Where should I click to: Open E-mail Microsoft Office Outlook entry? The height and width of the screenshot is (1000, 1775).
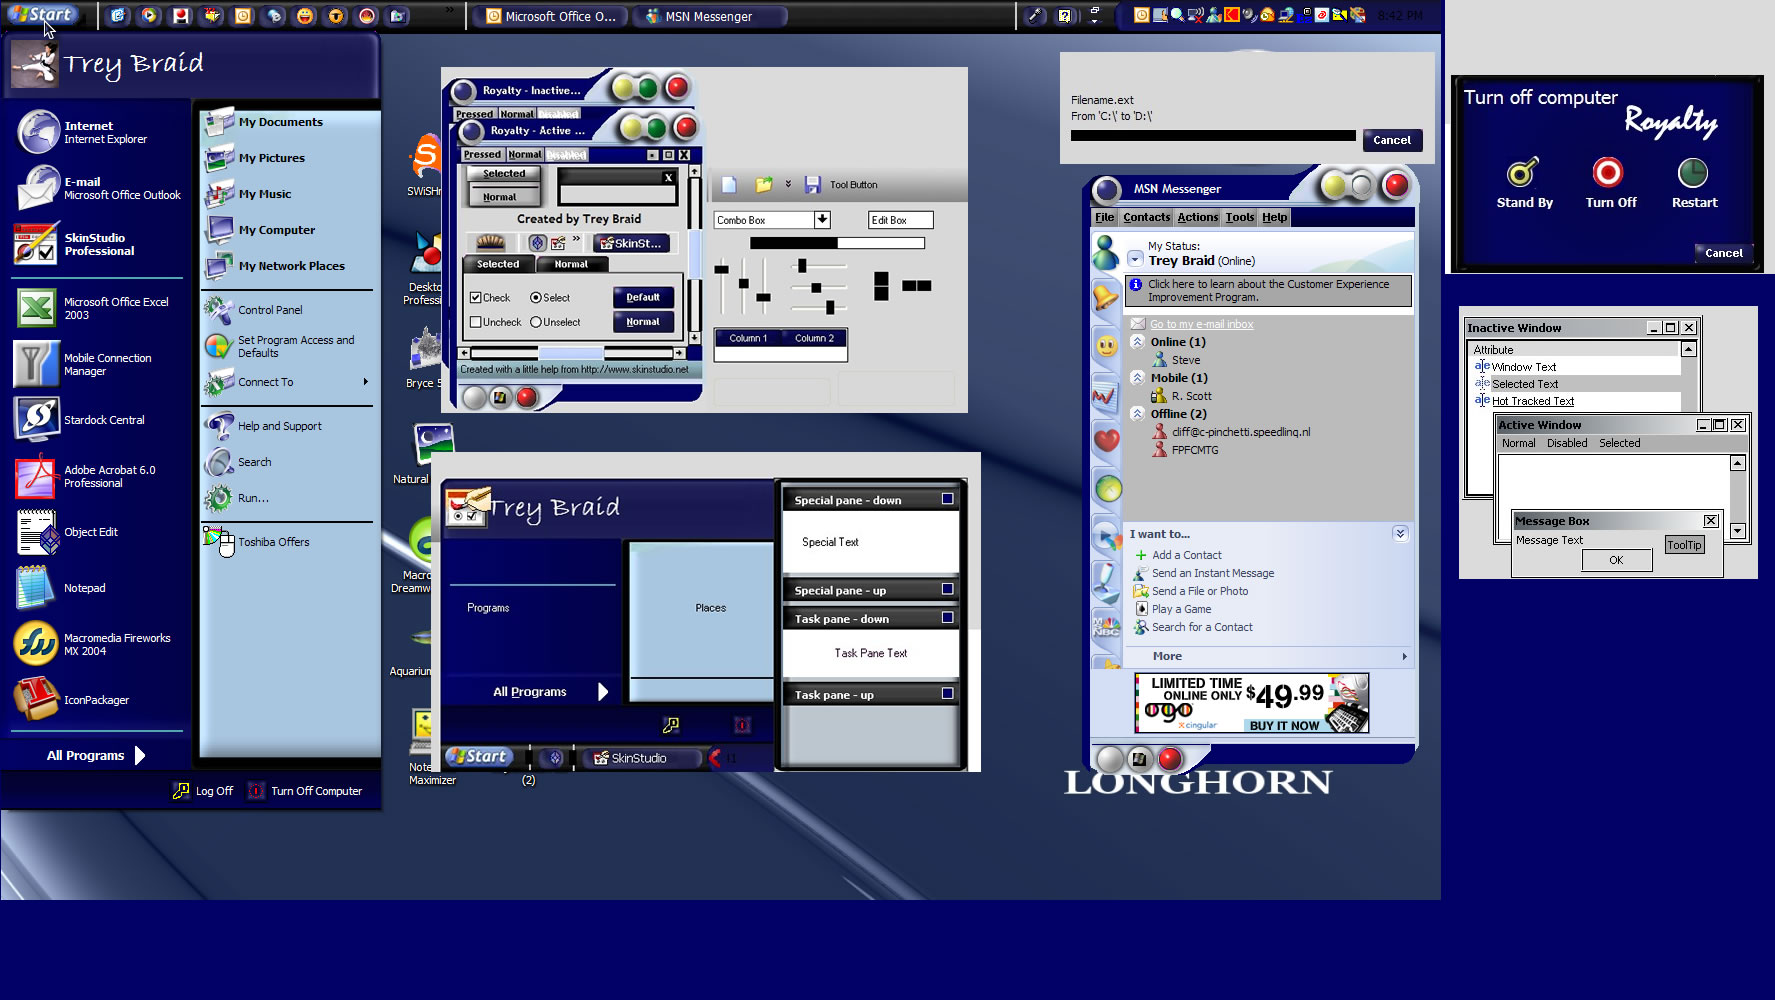[98, 189]
